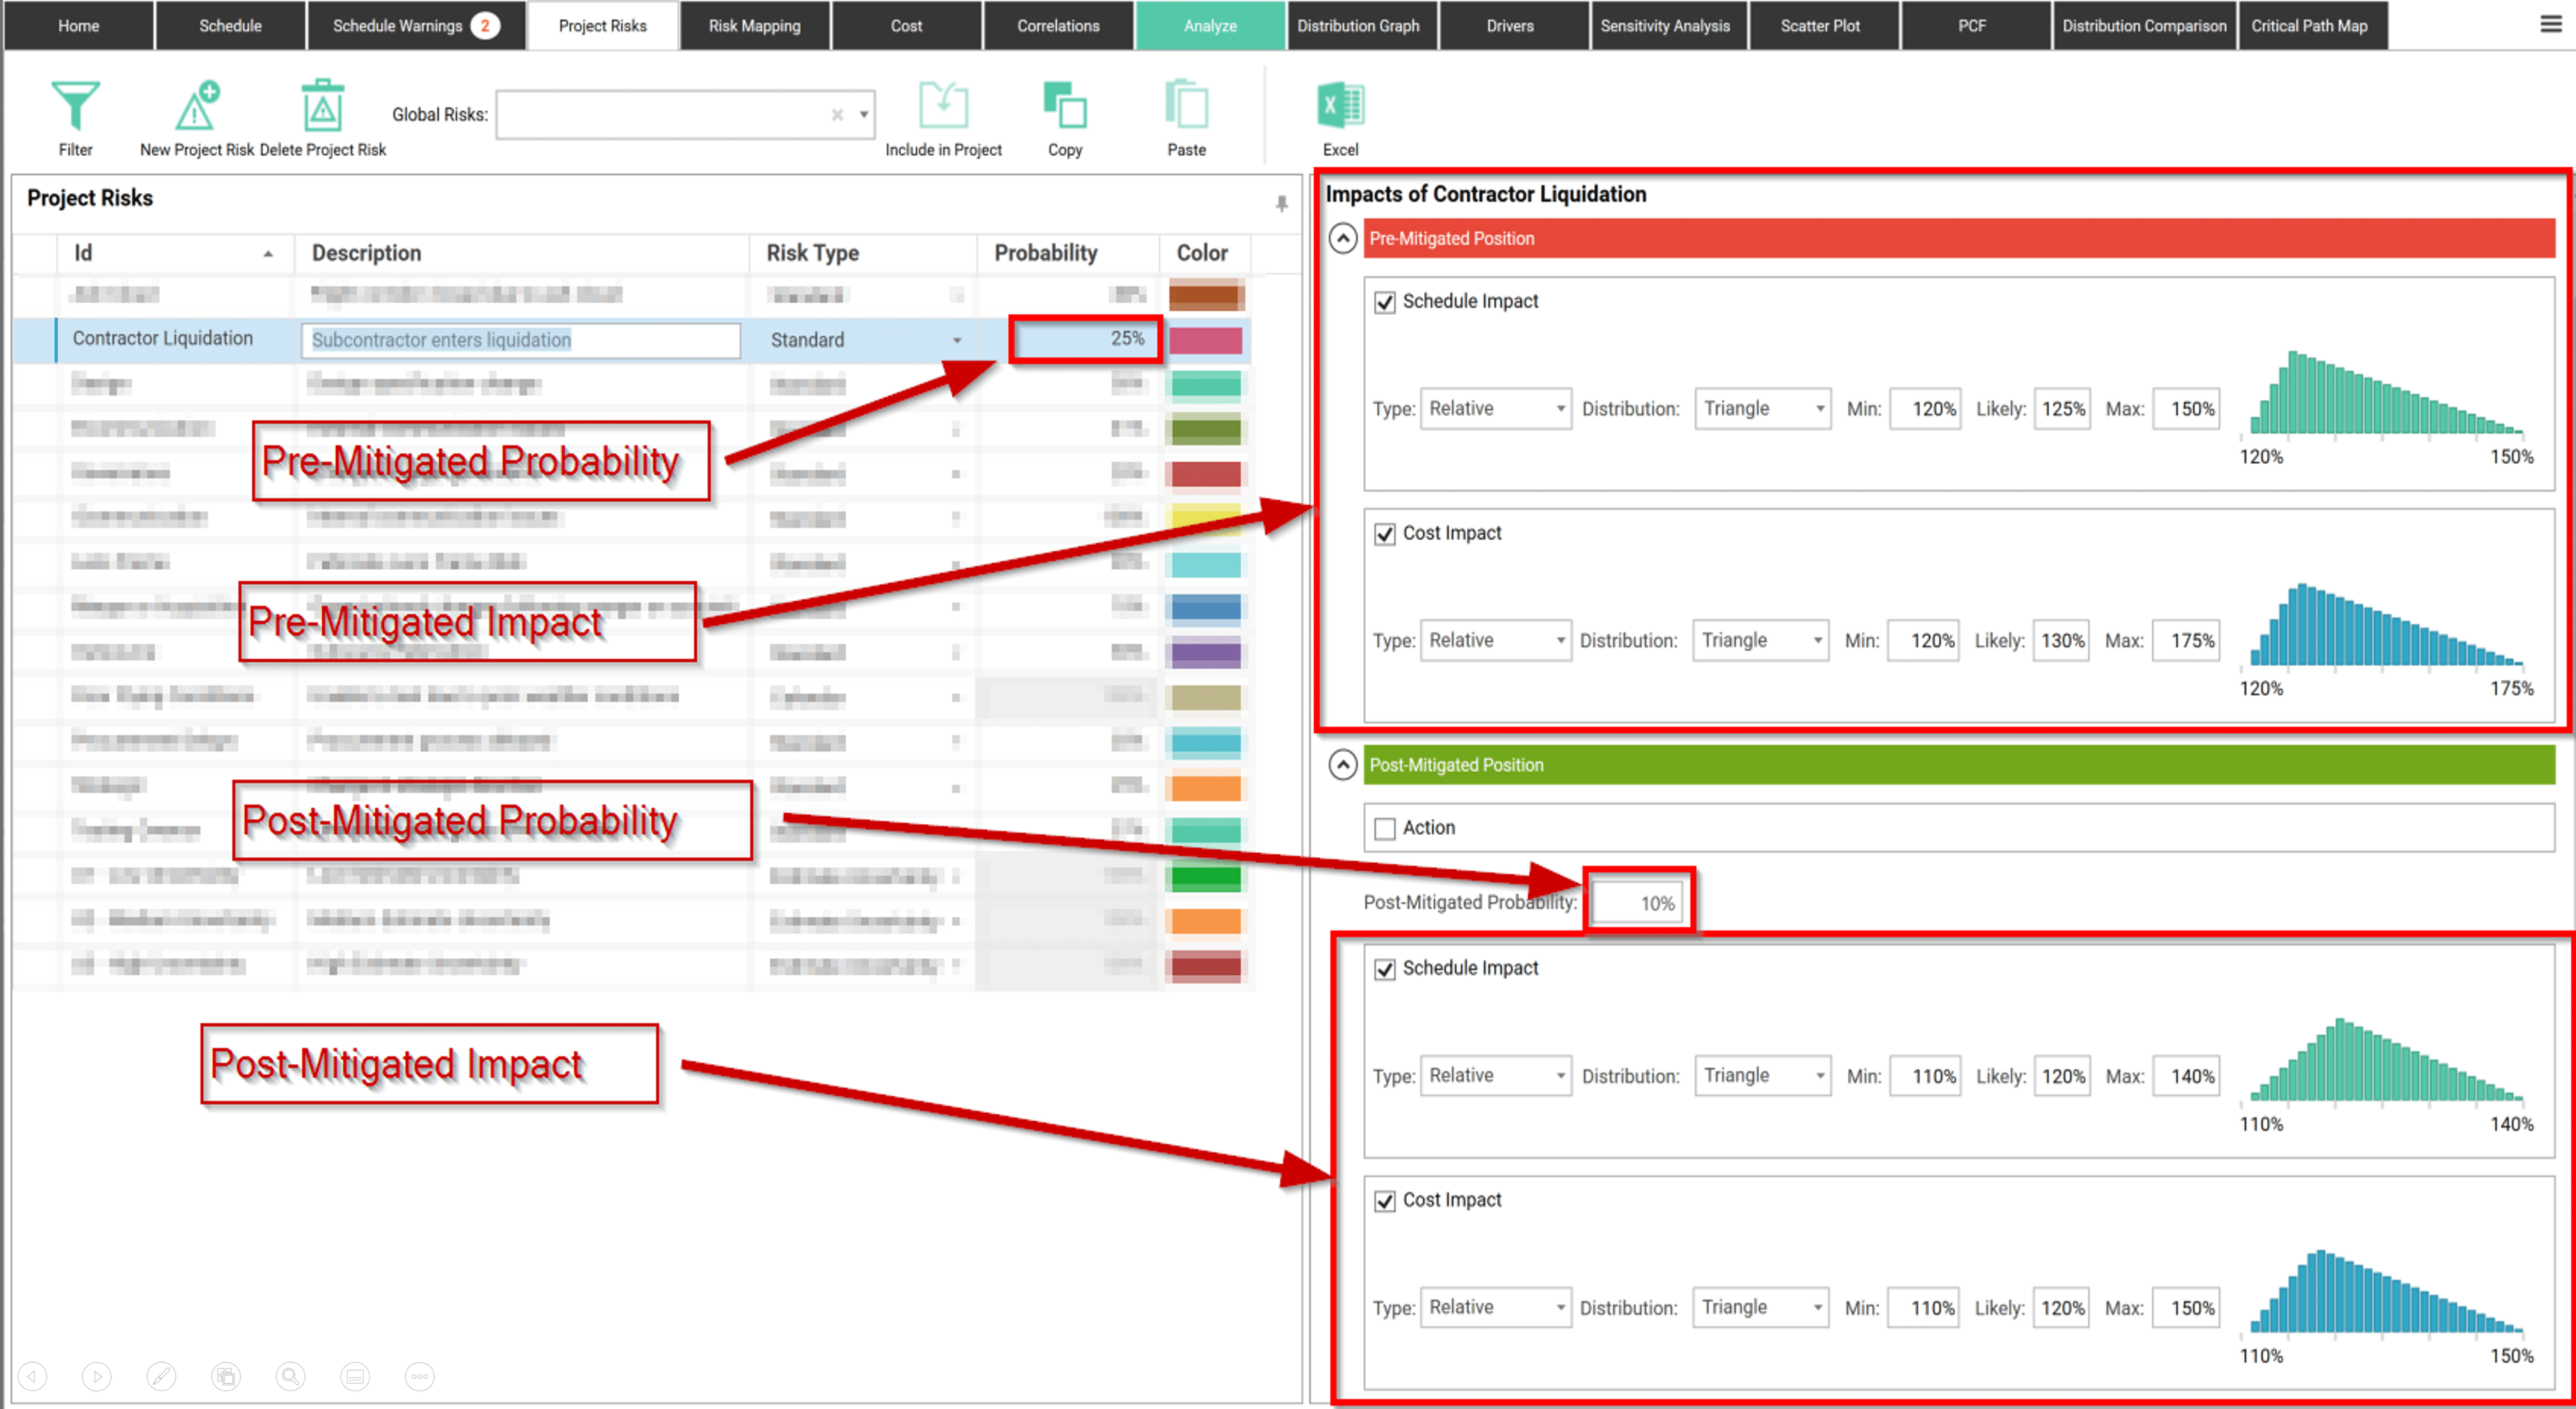Image resolution: width=2576 pixels, height=1409 pixels.
Task: Click the Include in Project icon
Action: [943, 113]
